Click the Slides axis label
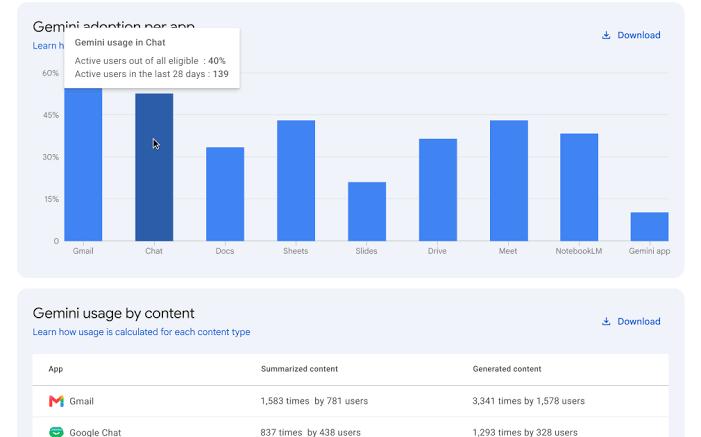This screenshot has width=701, height=437. (367, 251)
